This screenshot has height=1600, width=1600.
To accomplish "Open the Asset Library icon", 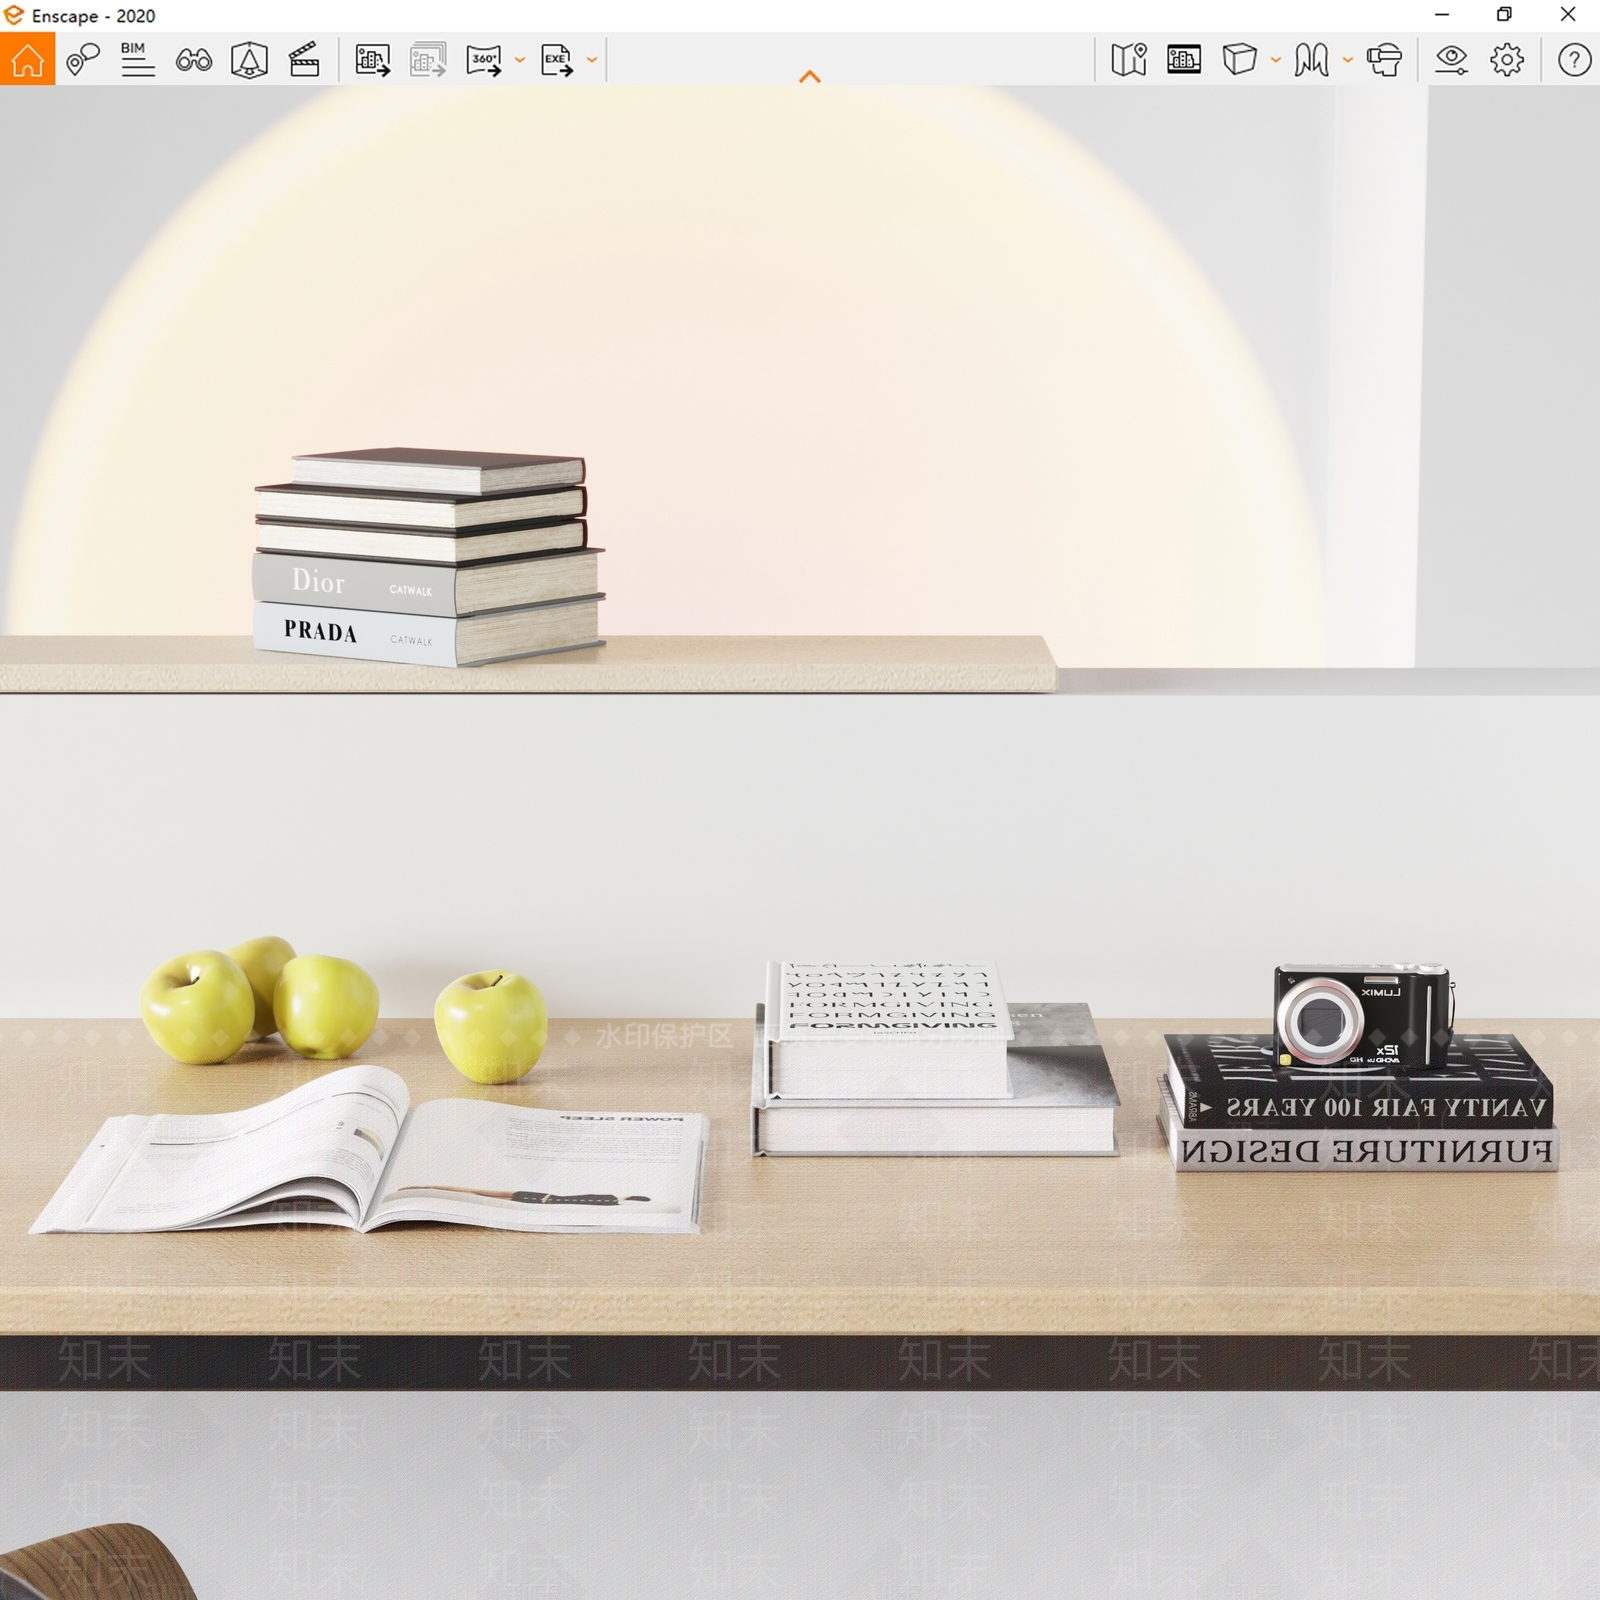I will (x=1184, y=60).
